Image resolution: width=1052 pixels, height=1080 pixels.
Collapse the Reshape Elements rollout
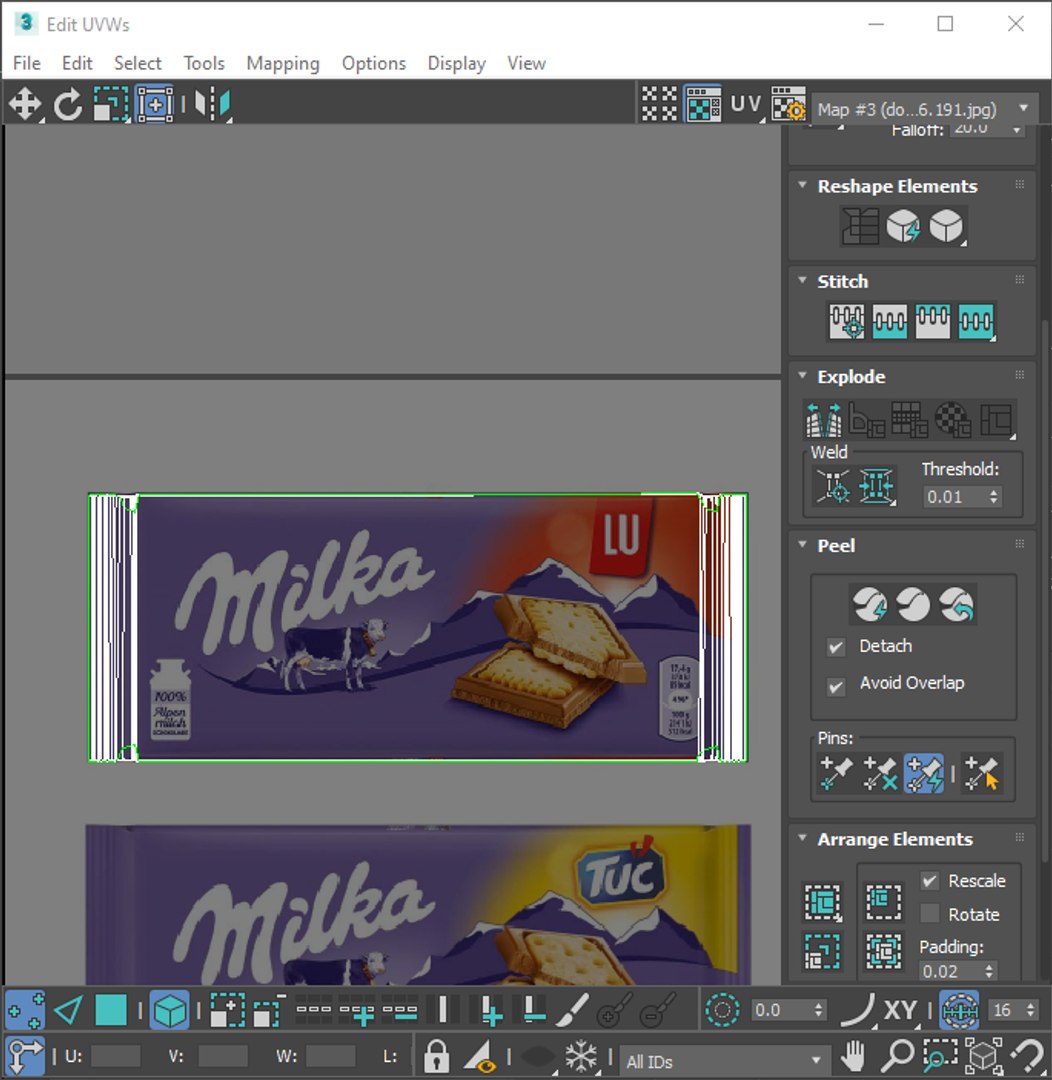coord(802,185)
